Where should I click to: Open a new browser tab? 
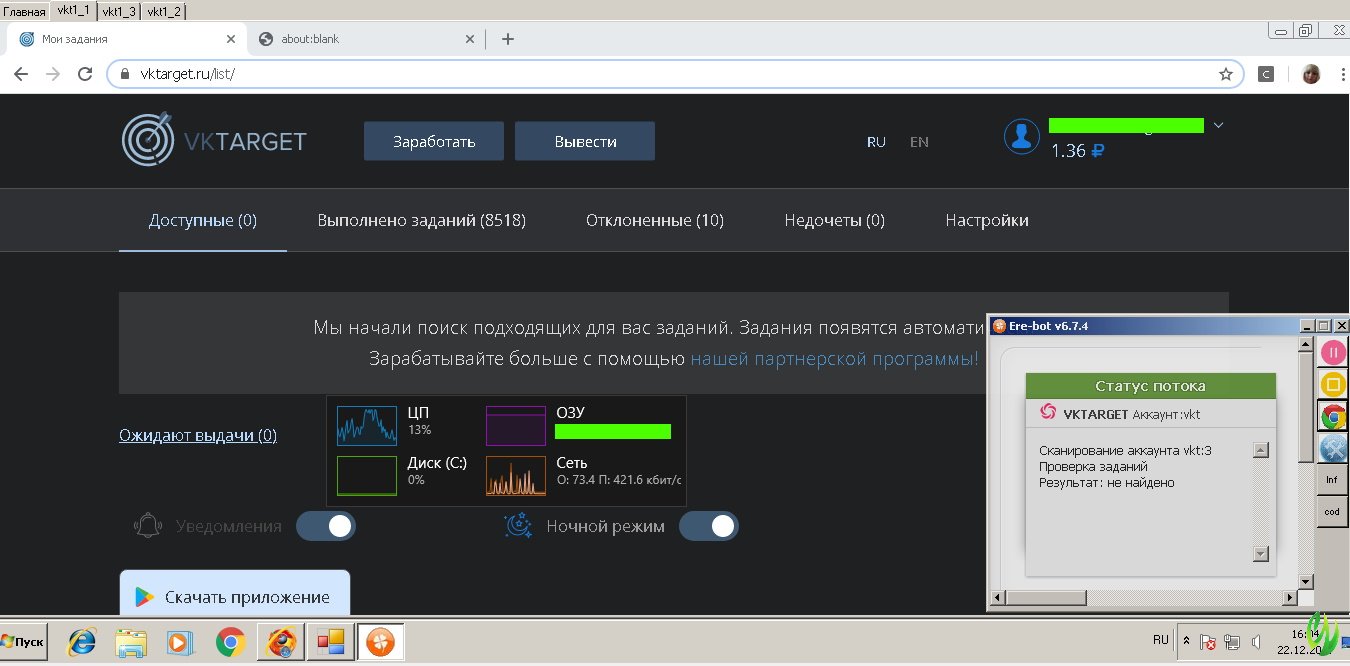click(507, 39)
